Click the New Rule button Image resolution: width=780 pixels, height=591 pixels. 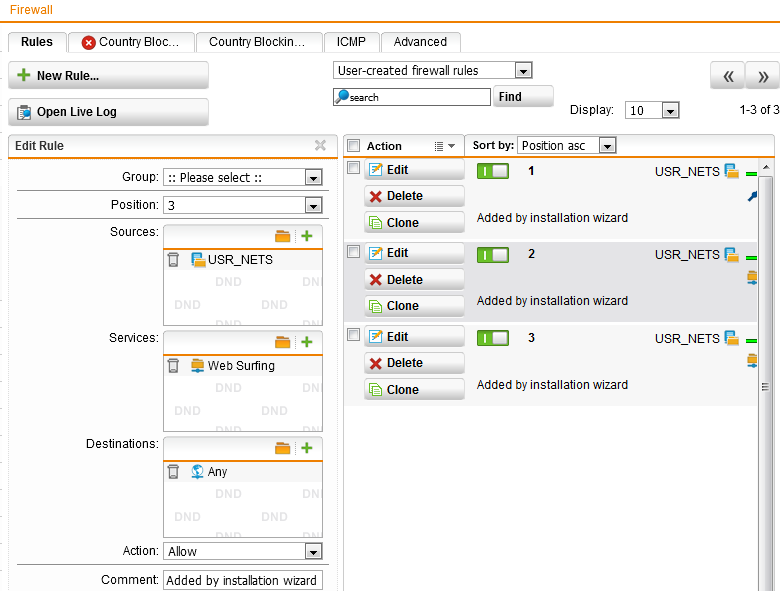point(108,76)
